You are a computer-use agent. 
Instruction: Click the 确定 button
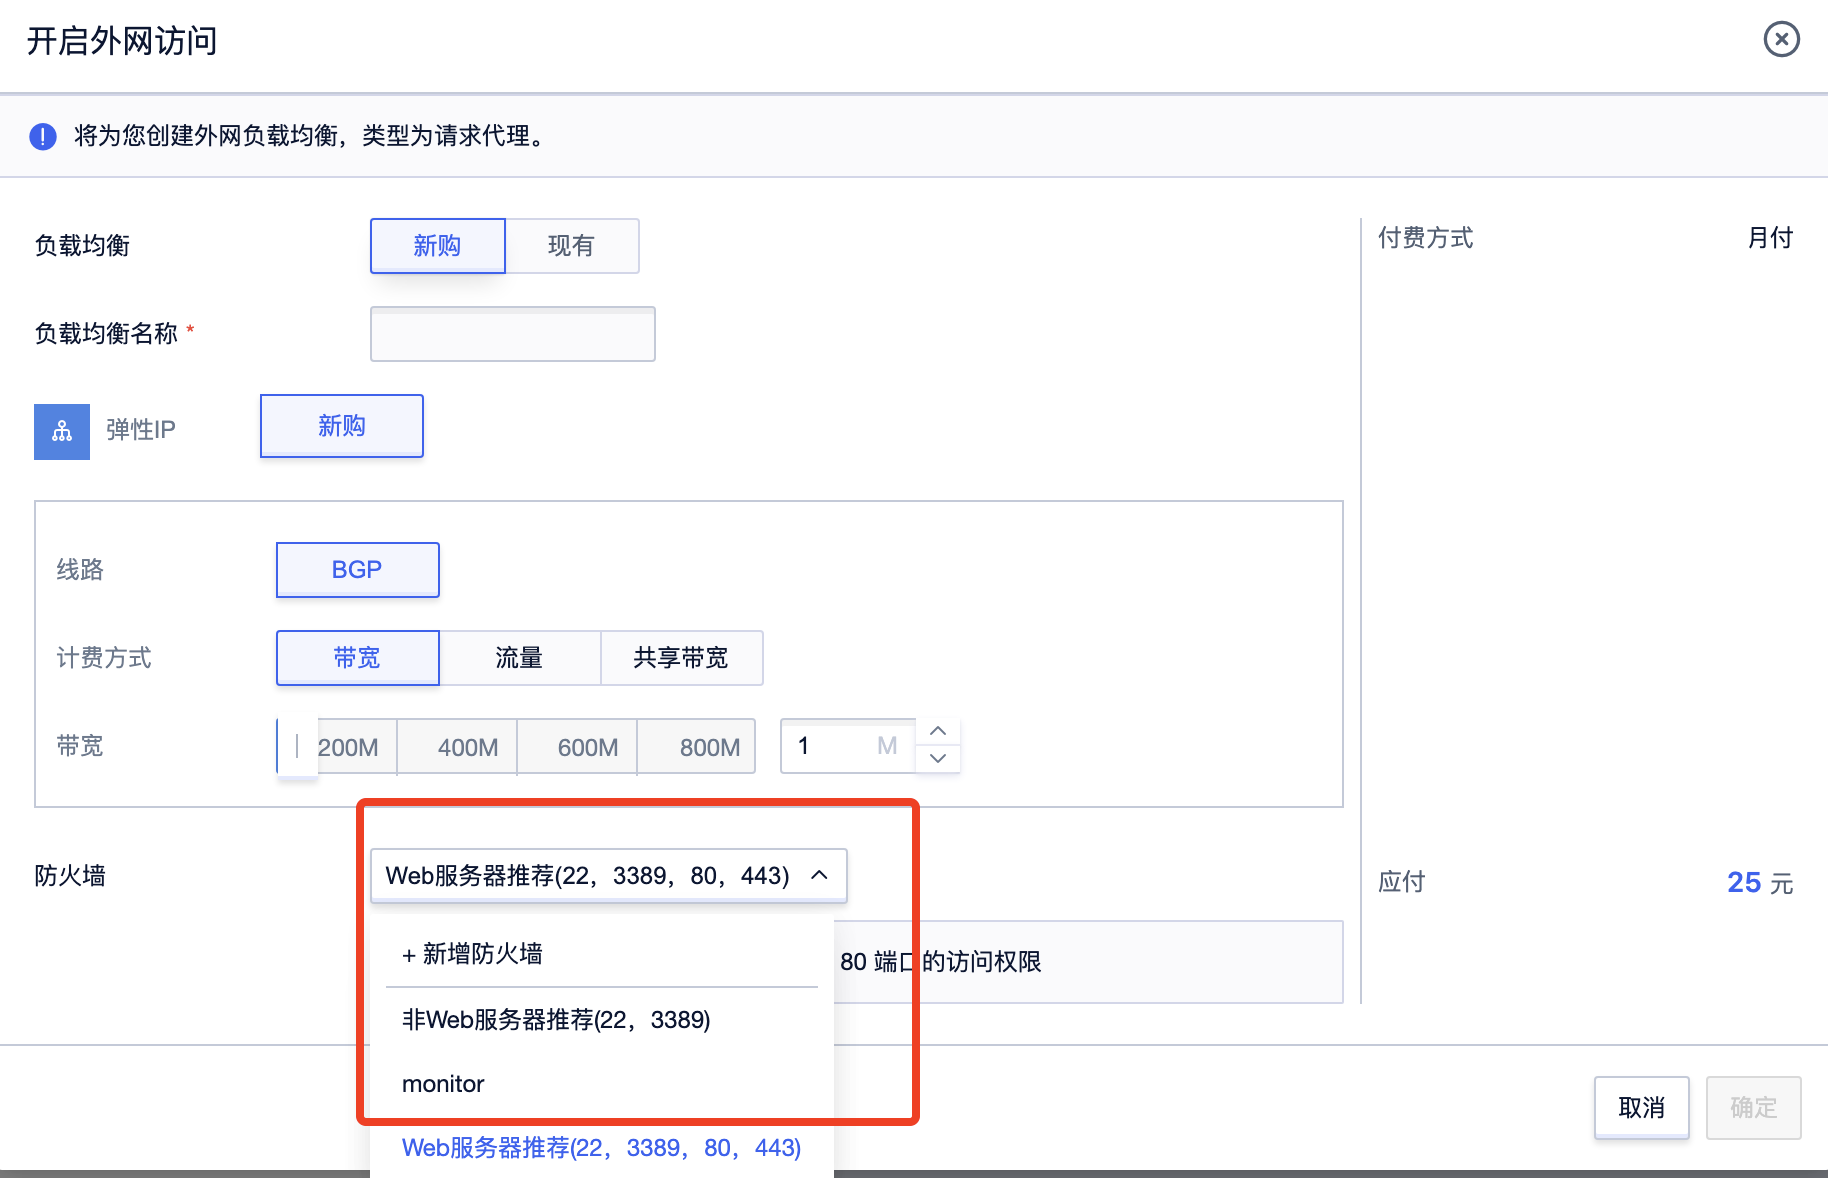(1754, 1108)
